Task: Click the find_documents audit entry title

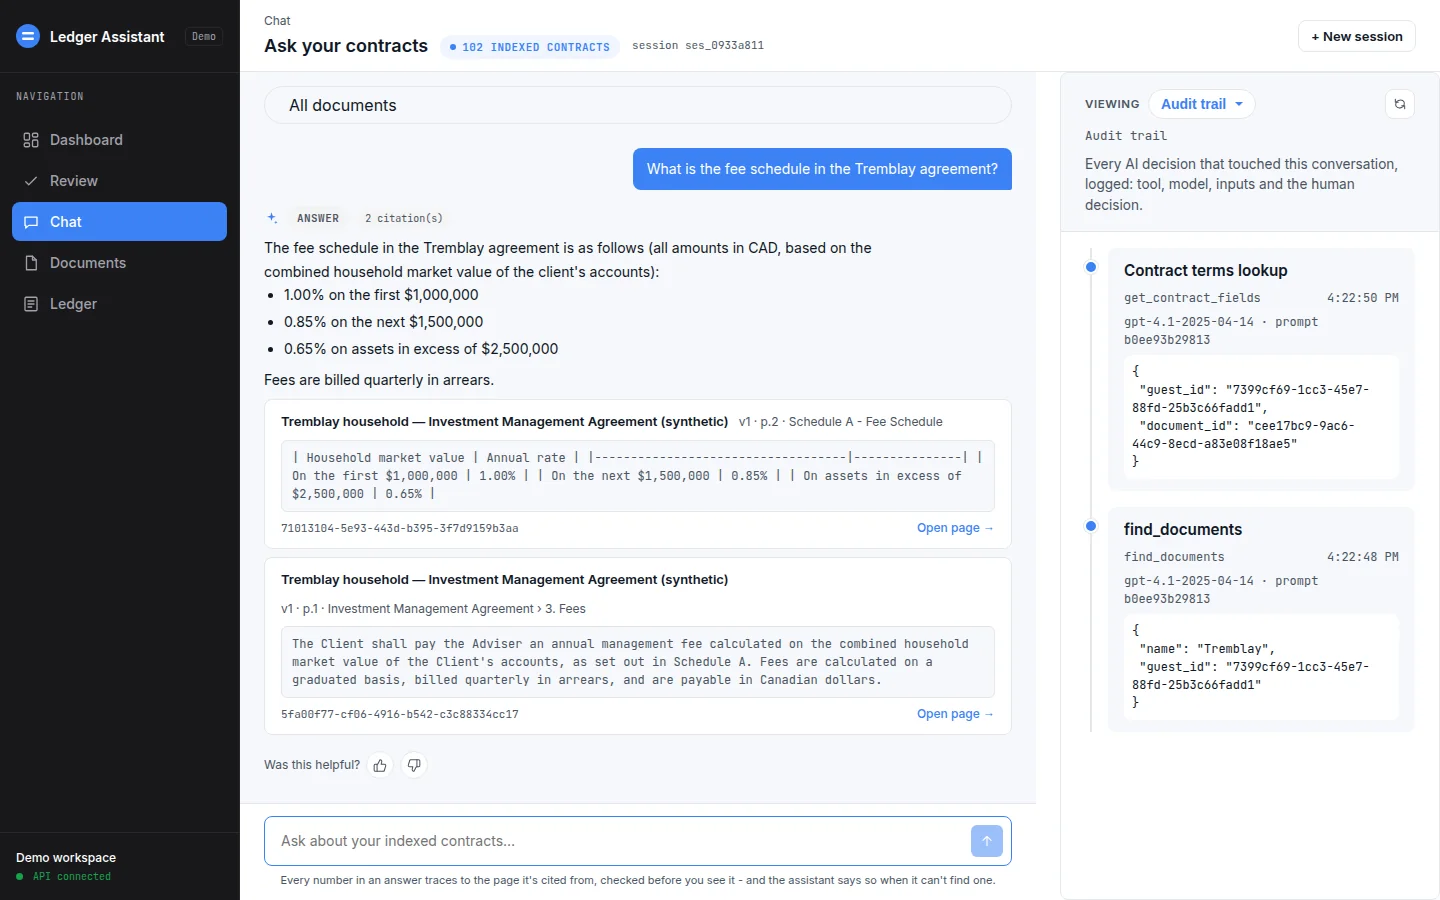Action: coord(1183,529)
